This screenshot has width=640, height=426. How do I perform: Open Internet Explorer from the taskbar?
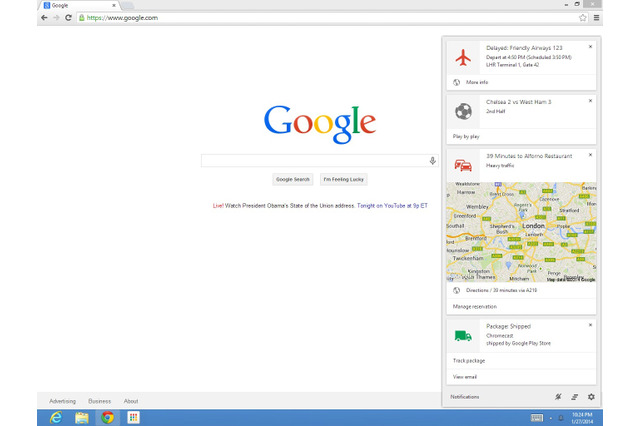click(56, 417)
